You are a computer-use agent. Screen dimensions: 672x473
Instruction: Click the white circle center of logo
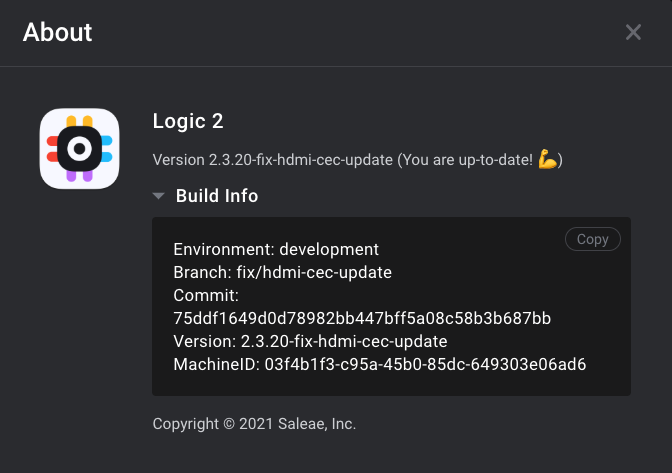79,149
